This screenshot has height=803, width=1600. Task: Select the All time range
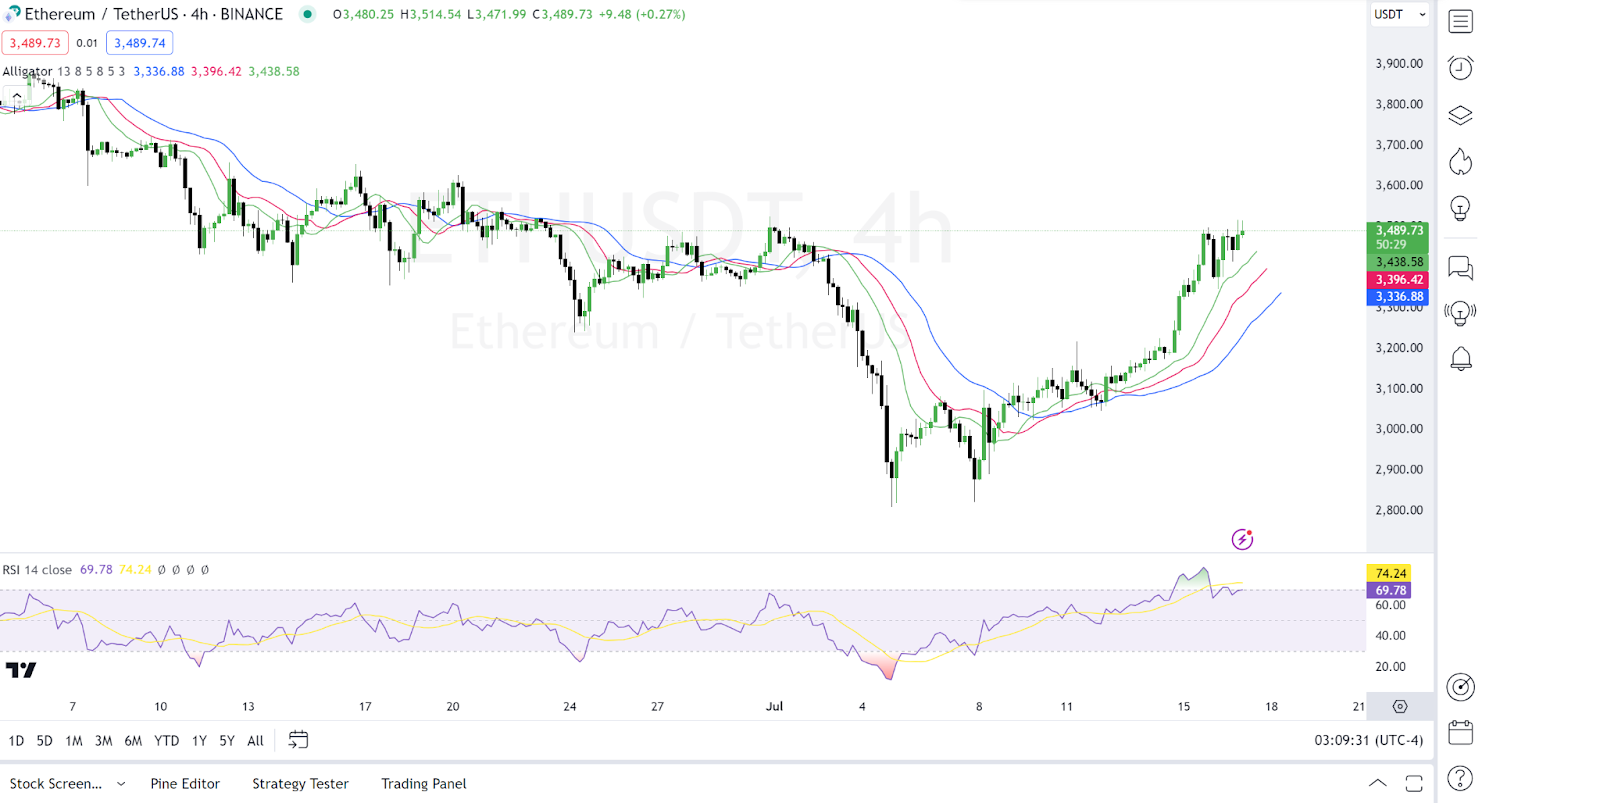(255, 741)
